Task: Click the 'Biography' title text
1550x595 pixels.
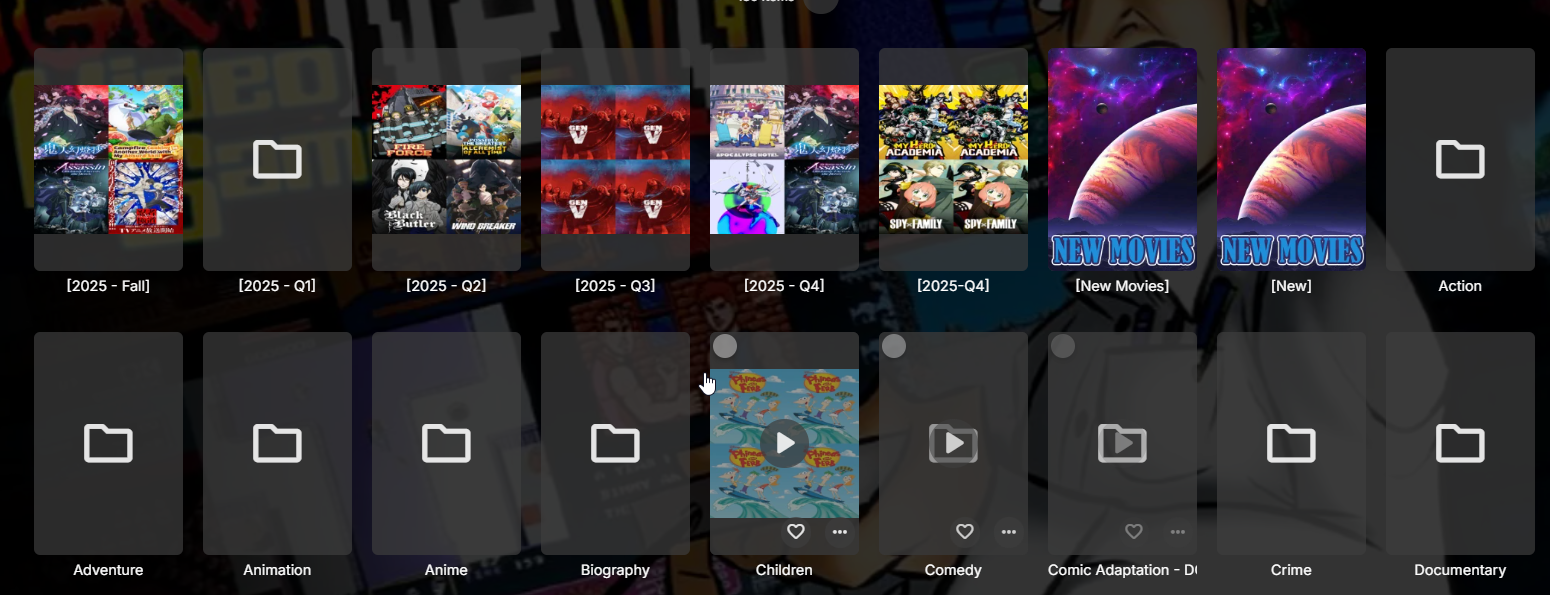Action: tap(615, 570)
